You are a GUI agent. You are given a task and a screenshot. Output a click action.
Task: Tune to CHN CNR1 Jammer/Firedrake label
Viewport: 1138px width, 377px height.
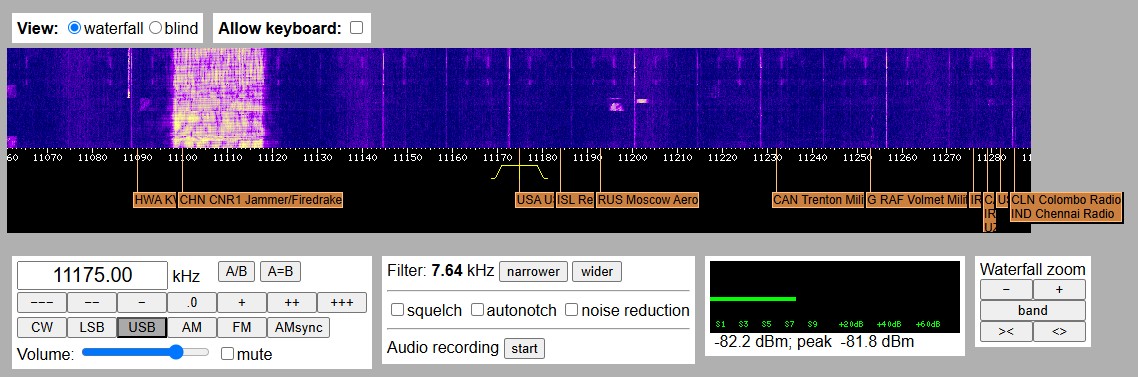pos(261,200)
